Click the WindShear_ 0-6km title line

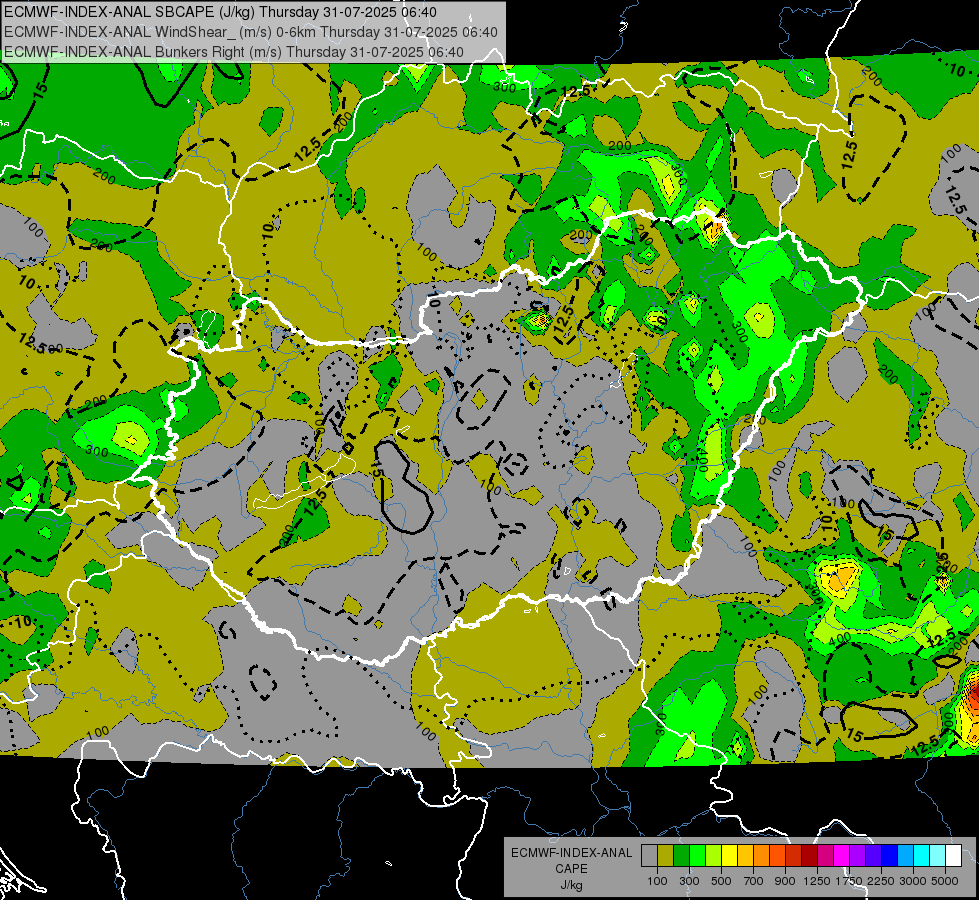[x=250, y=32]
